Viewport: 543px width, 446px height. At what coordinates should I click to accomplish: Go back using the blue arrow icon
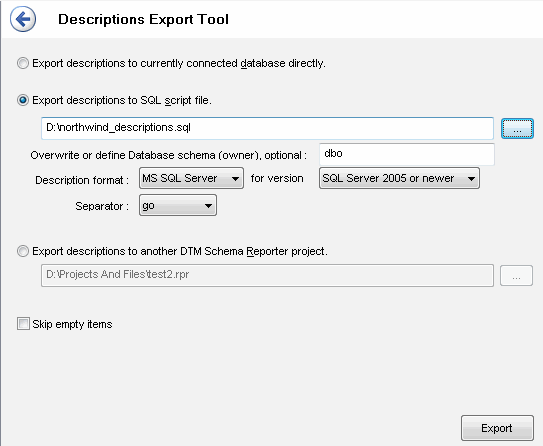(23, 19)
